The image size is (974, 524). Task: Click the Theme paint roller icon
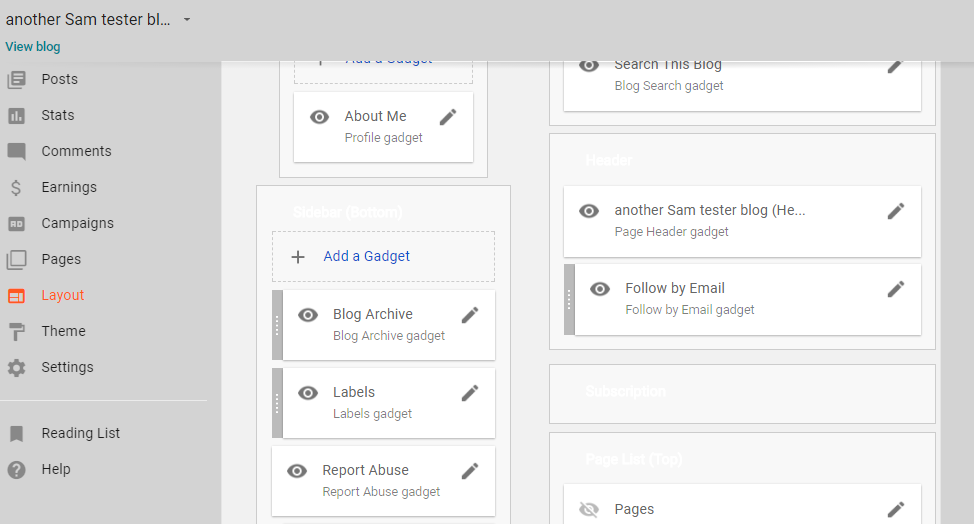[x=17, y=332]
